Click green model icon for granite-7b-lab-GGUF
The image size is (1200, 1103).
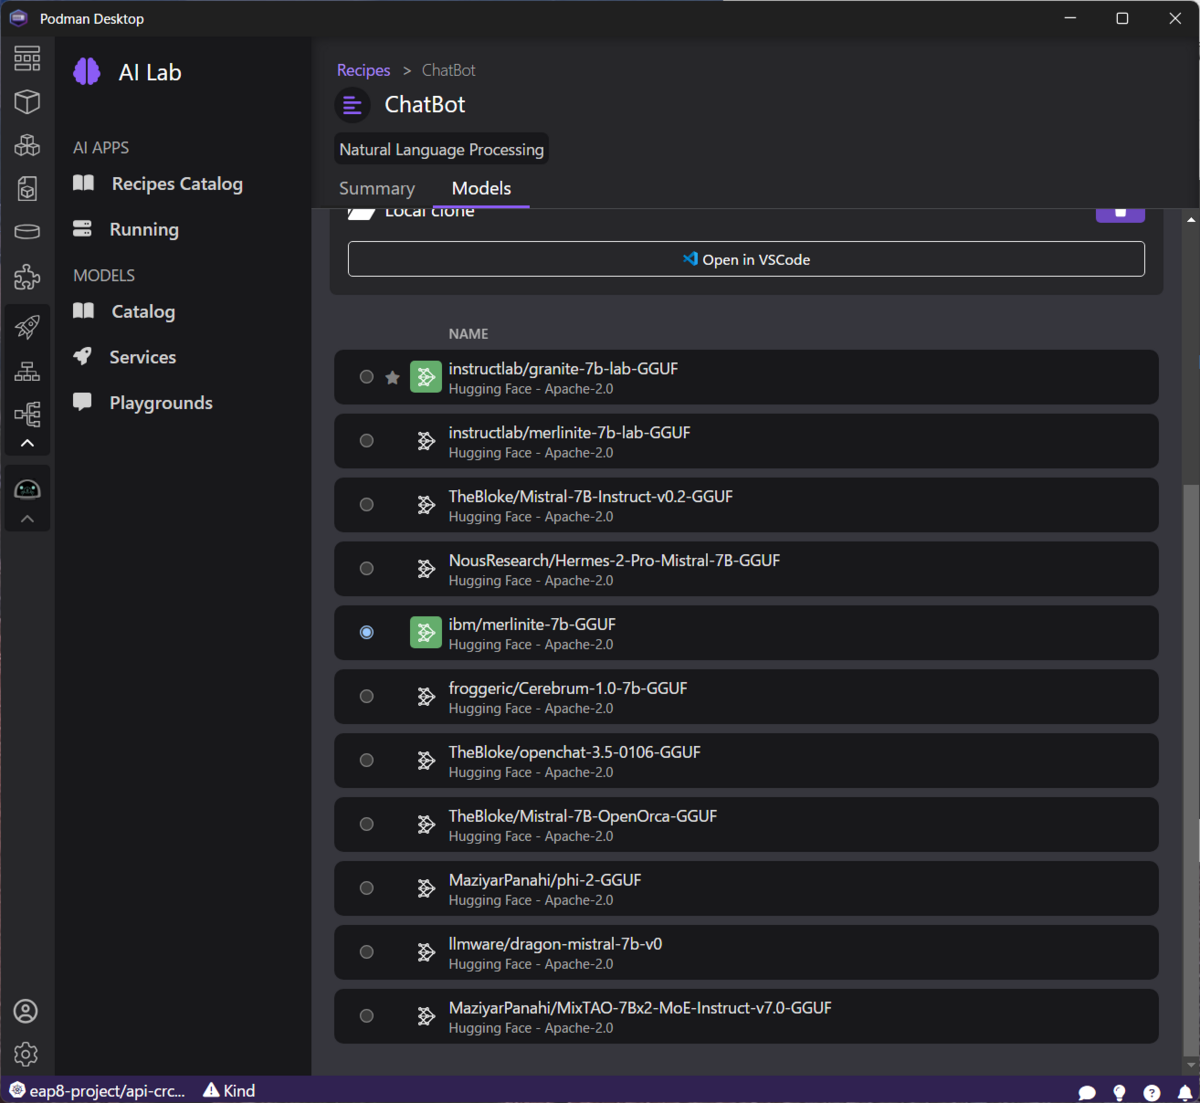click(426, 377)
